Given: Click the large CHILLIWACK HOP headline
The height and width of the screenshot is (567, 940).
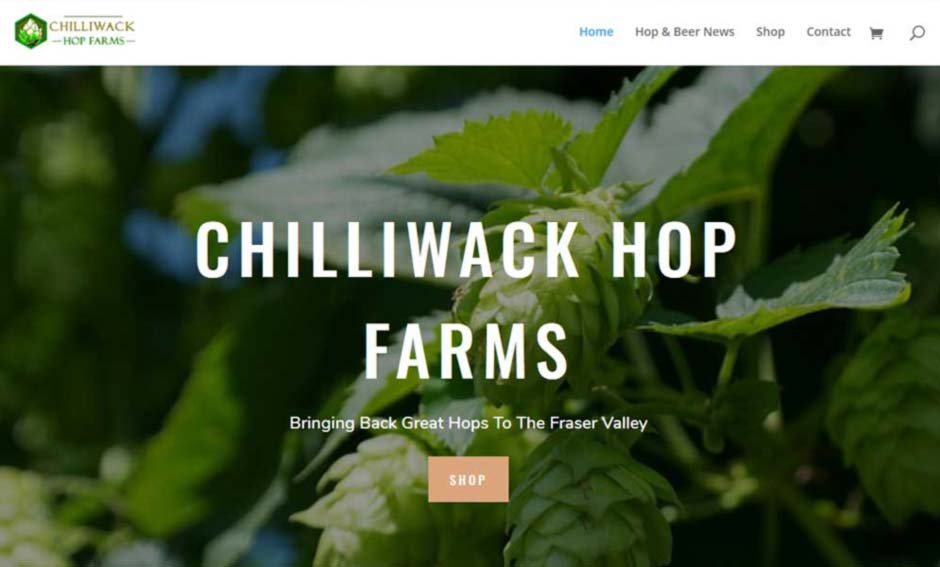Looking at the screenshot, I should click(x=466, y=249).
